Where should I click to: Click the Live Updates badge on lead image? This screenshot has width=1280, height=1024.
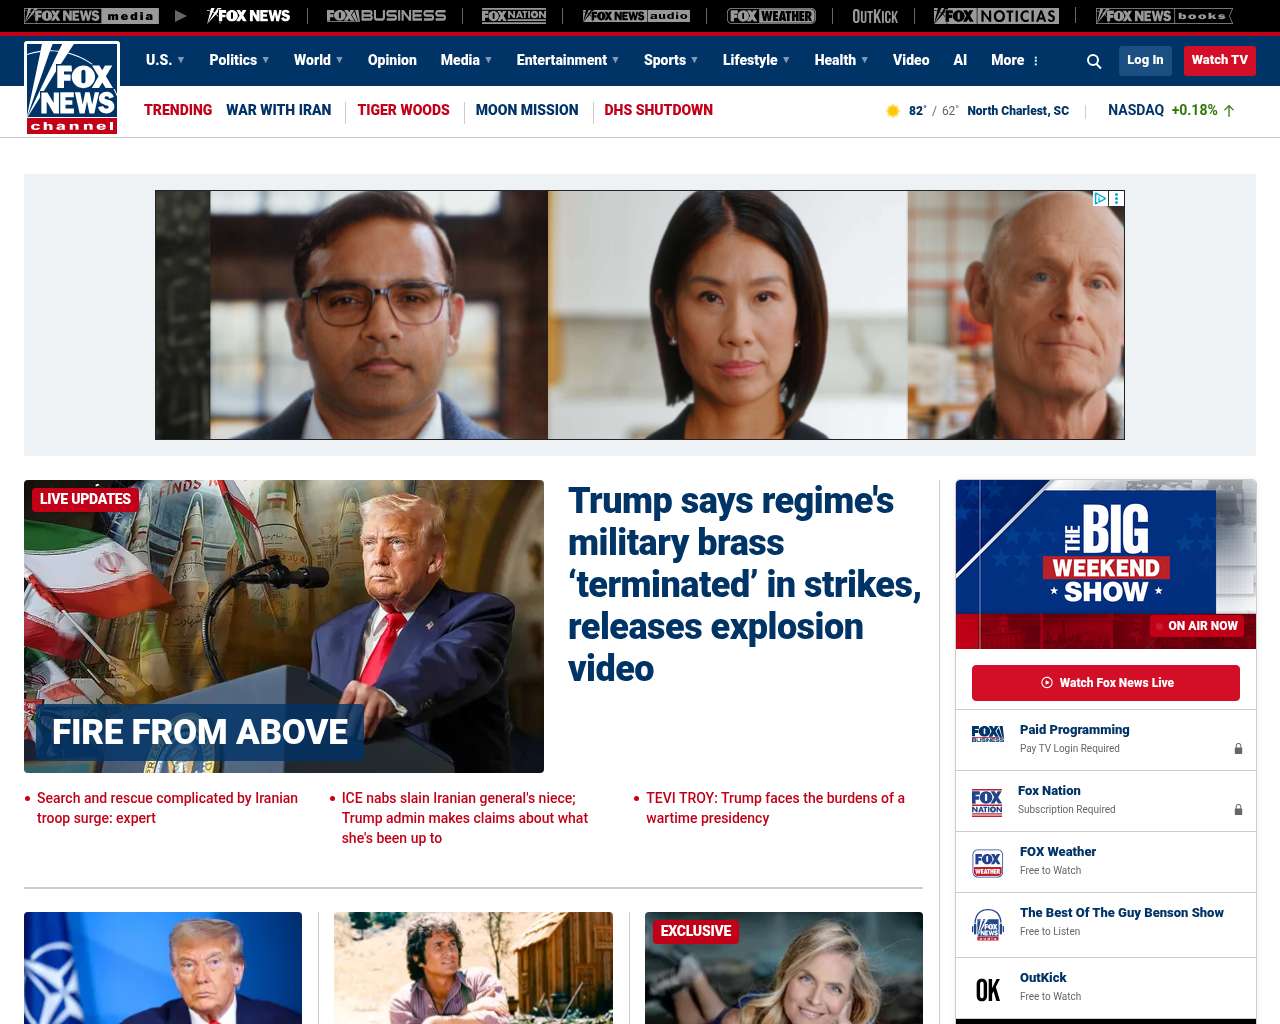click(x=85, y=499)
